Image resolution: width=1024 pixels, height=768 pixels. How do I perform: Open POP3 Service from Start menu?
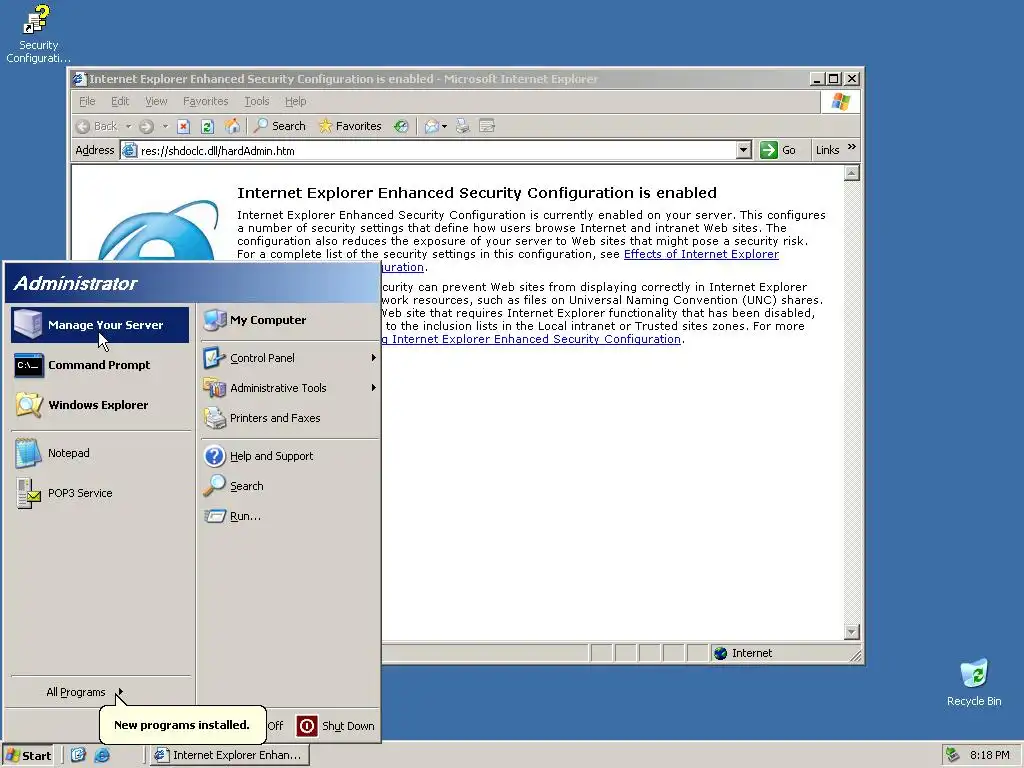100,493
